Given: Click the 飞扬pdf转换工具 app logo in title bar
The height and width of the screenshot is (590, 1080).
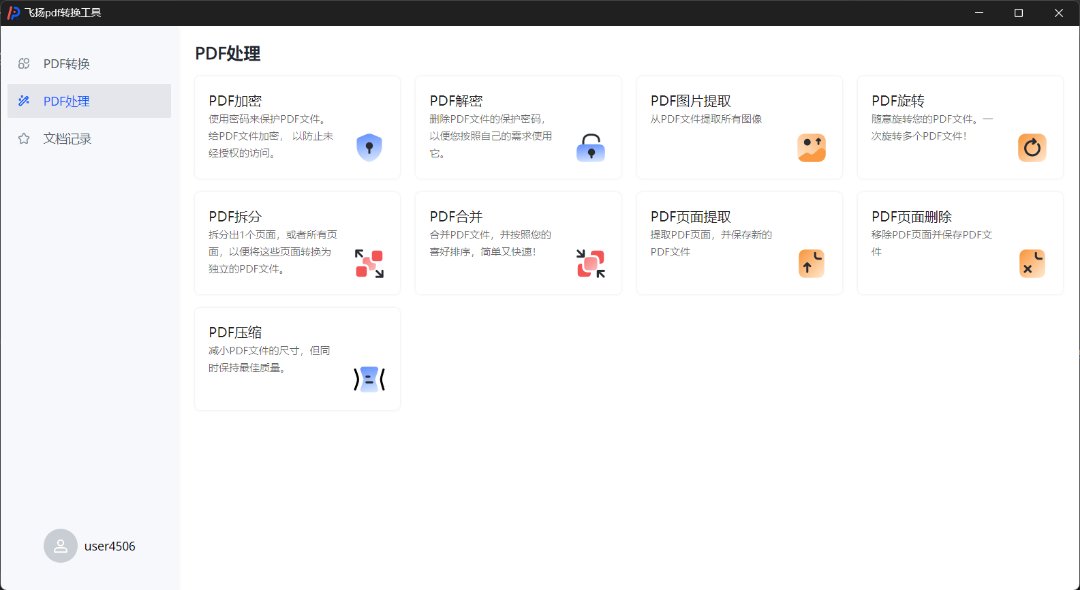Looking at the screenshot, I should pos(14,13).
